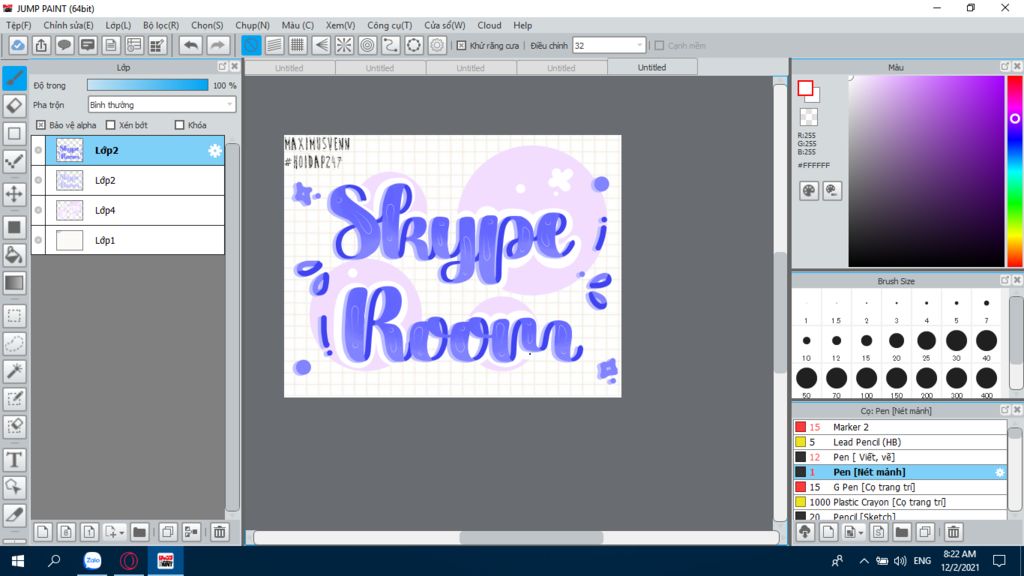The height and width of the screenshot is (576, 1024).
Task: Pick the Eyedropper tool
Action: (x=14, y=515)
